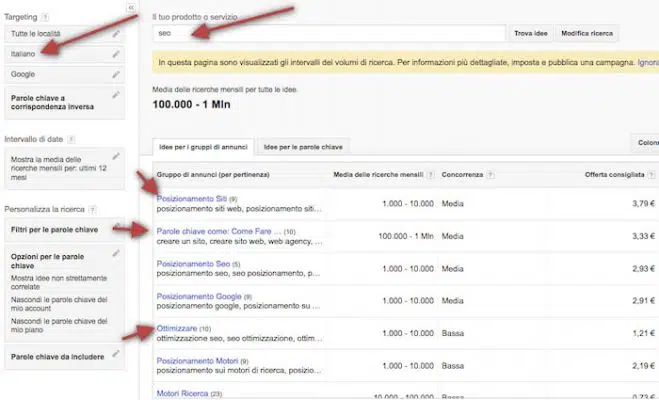This screenshot has width=659, height=400.
Task: Open help icon beside Concorrenza column
Action: tap(490, 175)
